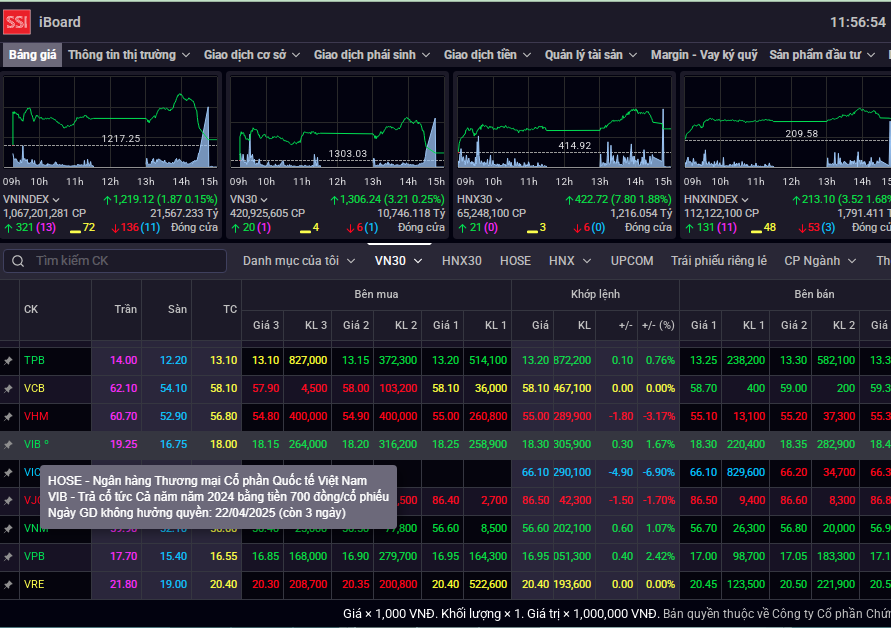891x628 pixels.
Task: Click VNM matched price 56.60
Action: [536, 529]
